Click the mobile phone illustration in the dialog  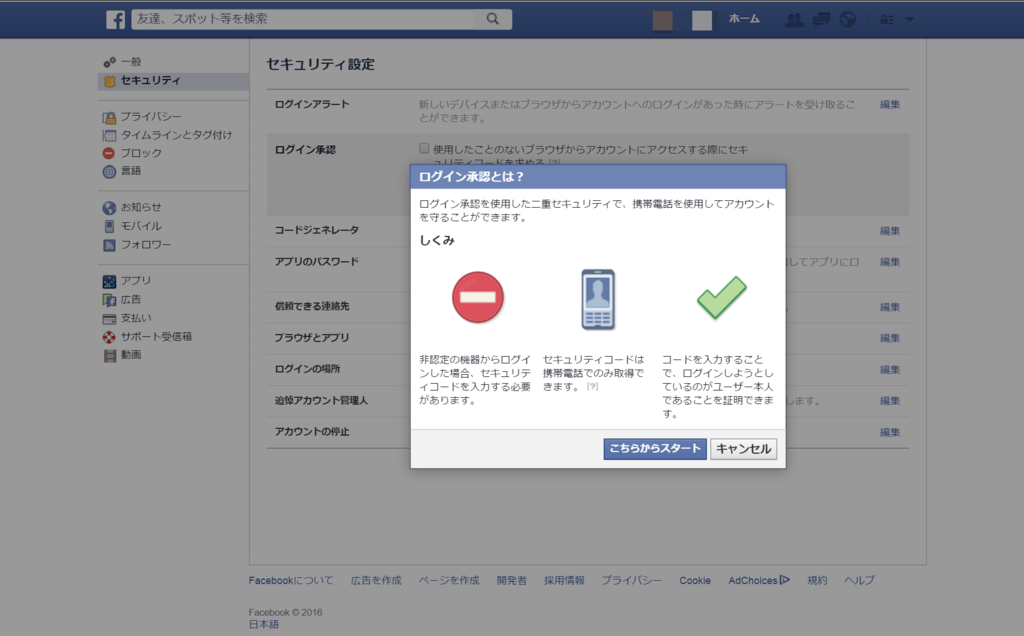598,300
